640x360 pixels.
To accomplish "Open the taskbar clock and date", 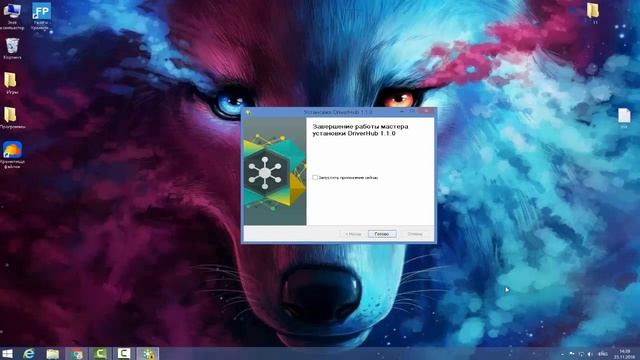I will point(624,354).
